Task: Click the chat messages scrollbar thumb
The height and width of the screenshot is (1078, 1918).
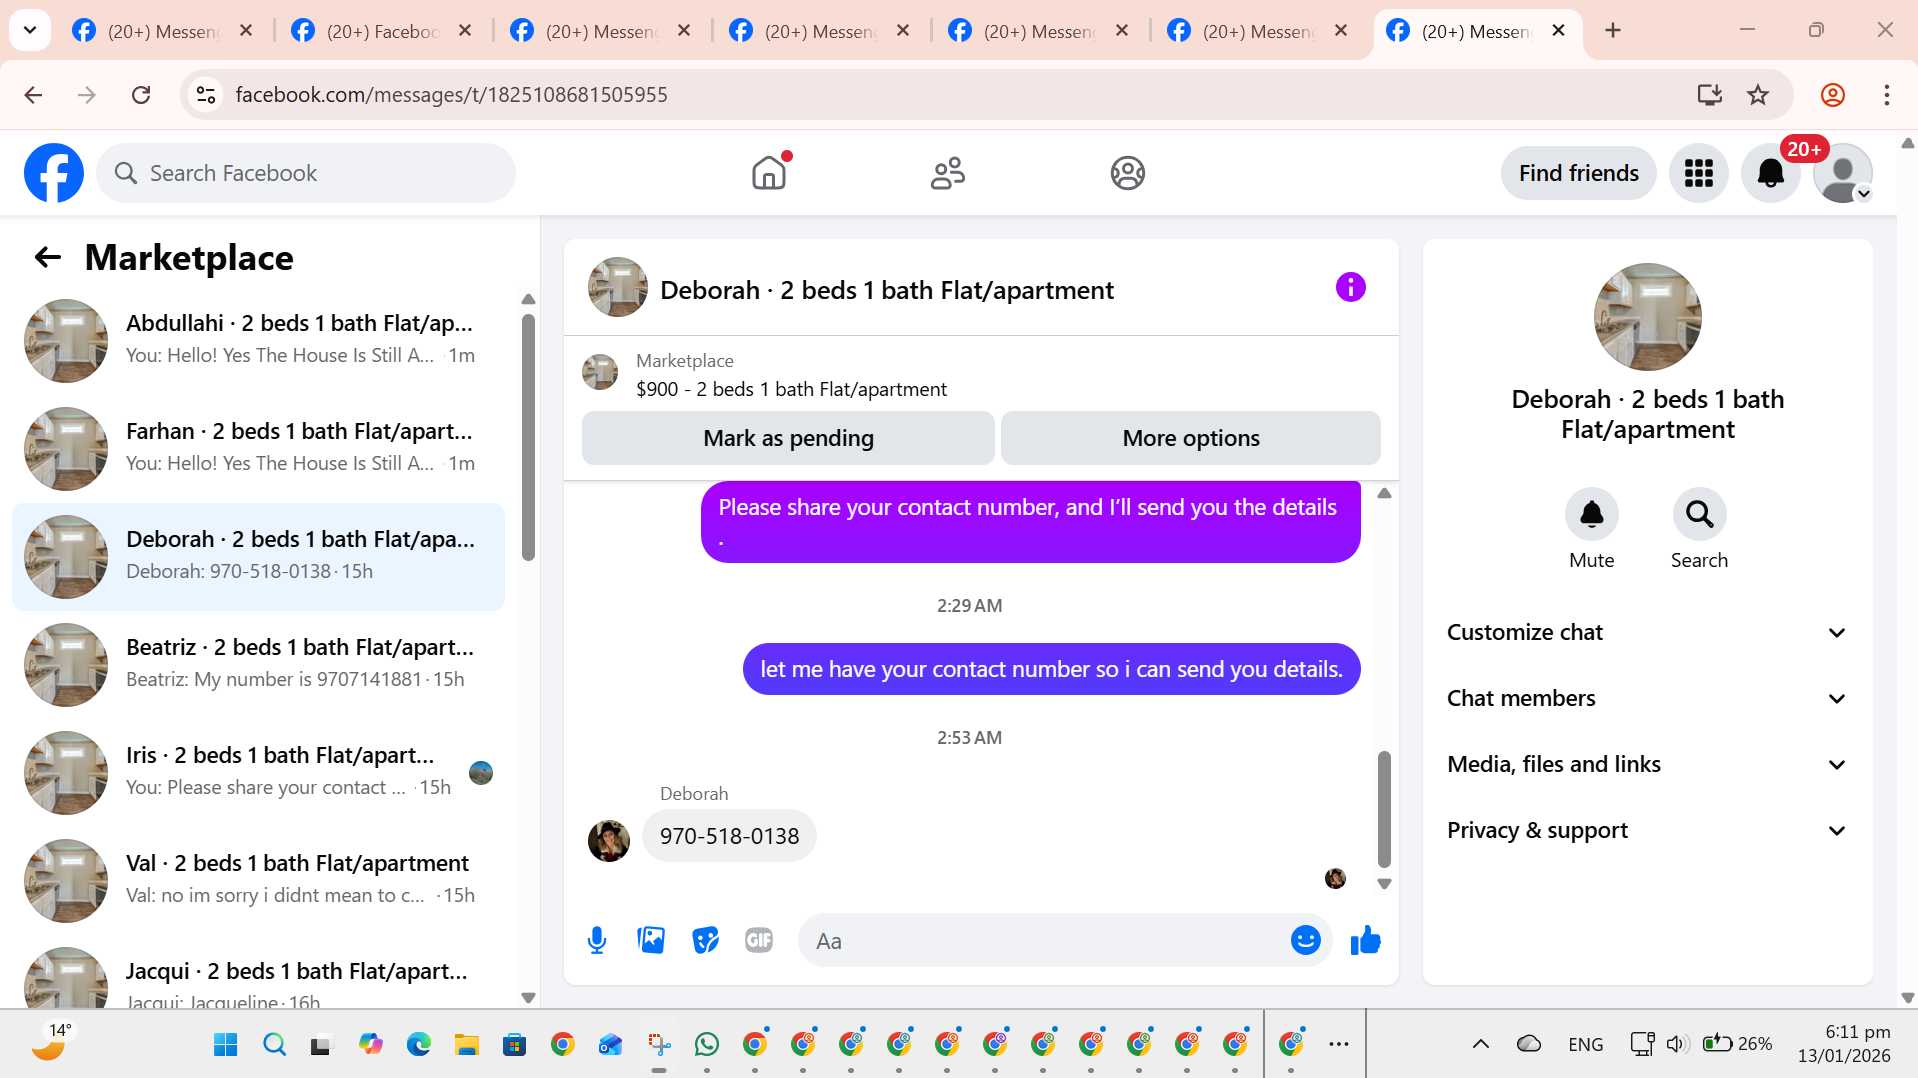Action: (1384, 809)
